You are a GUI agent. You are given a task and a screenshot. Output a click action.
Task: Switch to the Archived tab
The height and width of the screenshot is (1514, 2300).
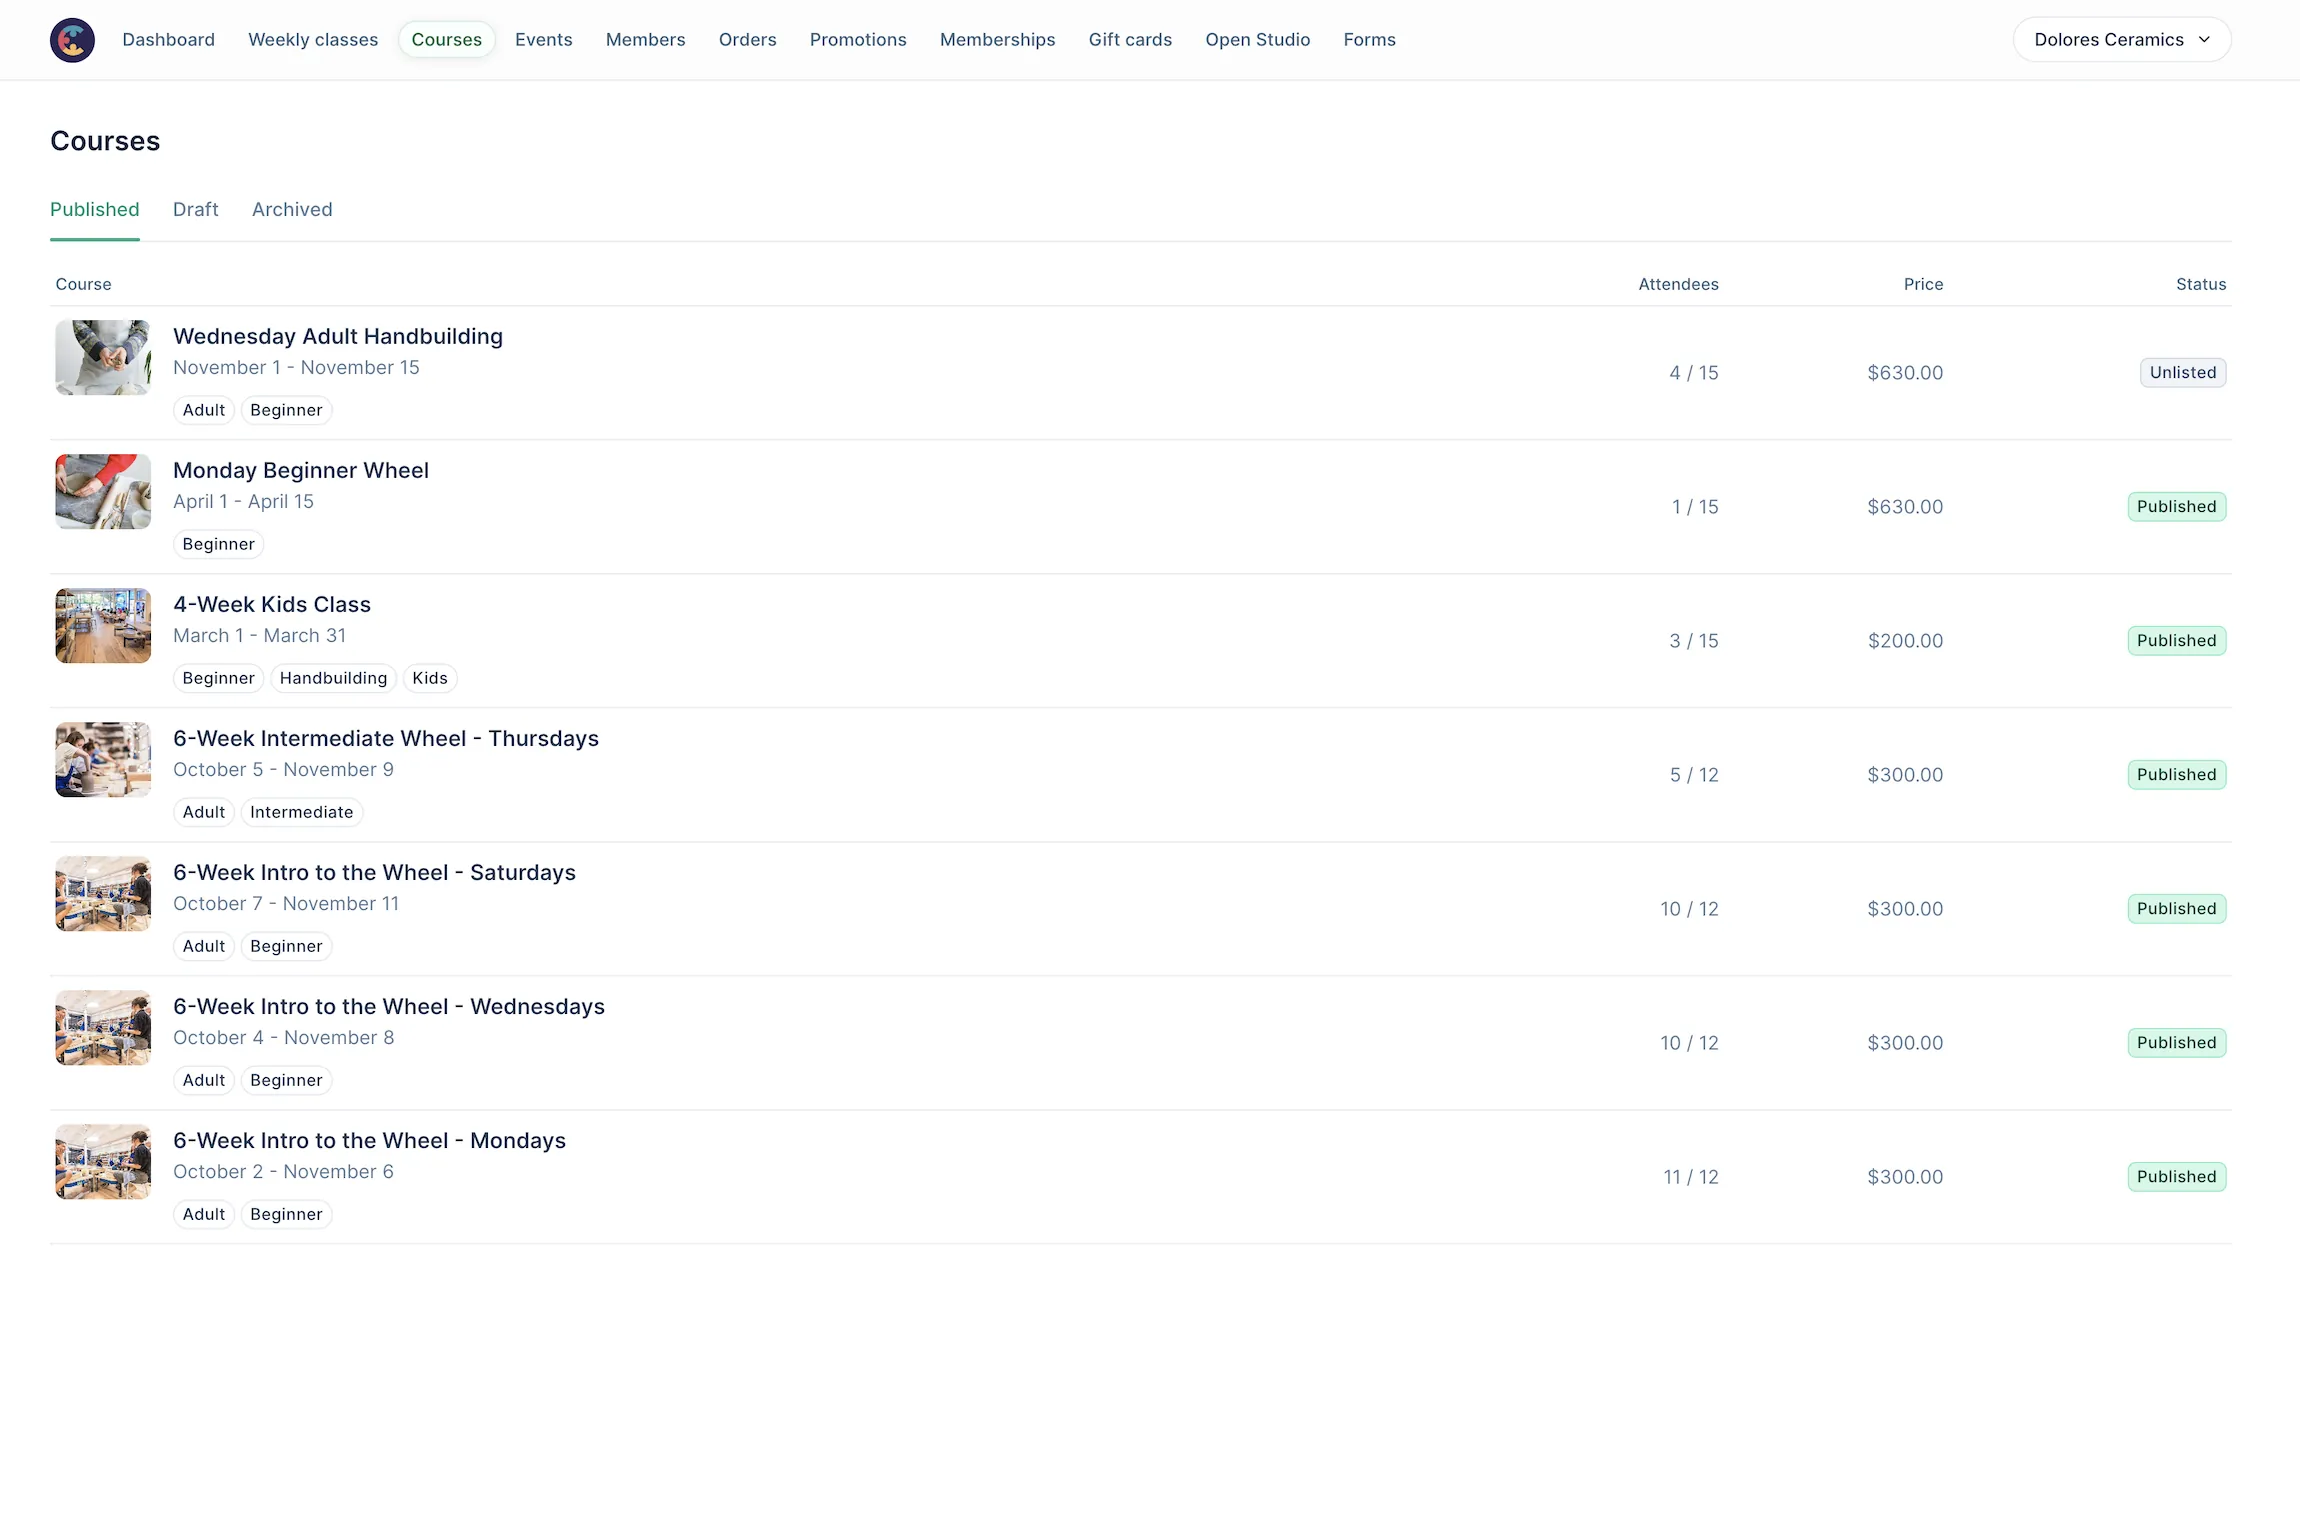292,209
